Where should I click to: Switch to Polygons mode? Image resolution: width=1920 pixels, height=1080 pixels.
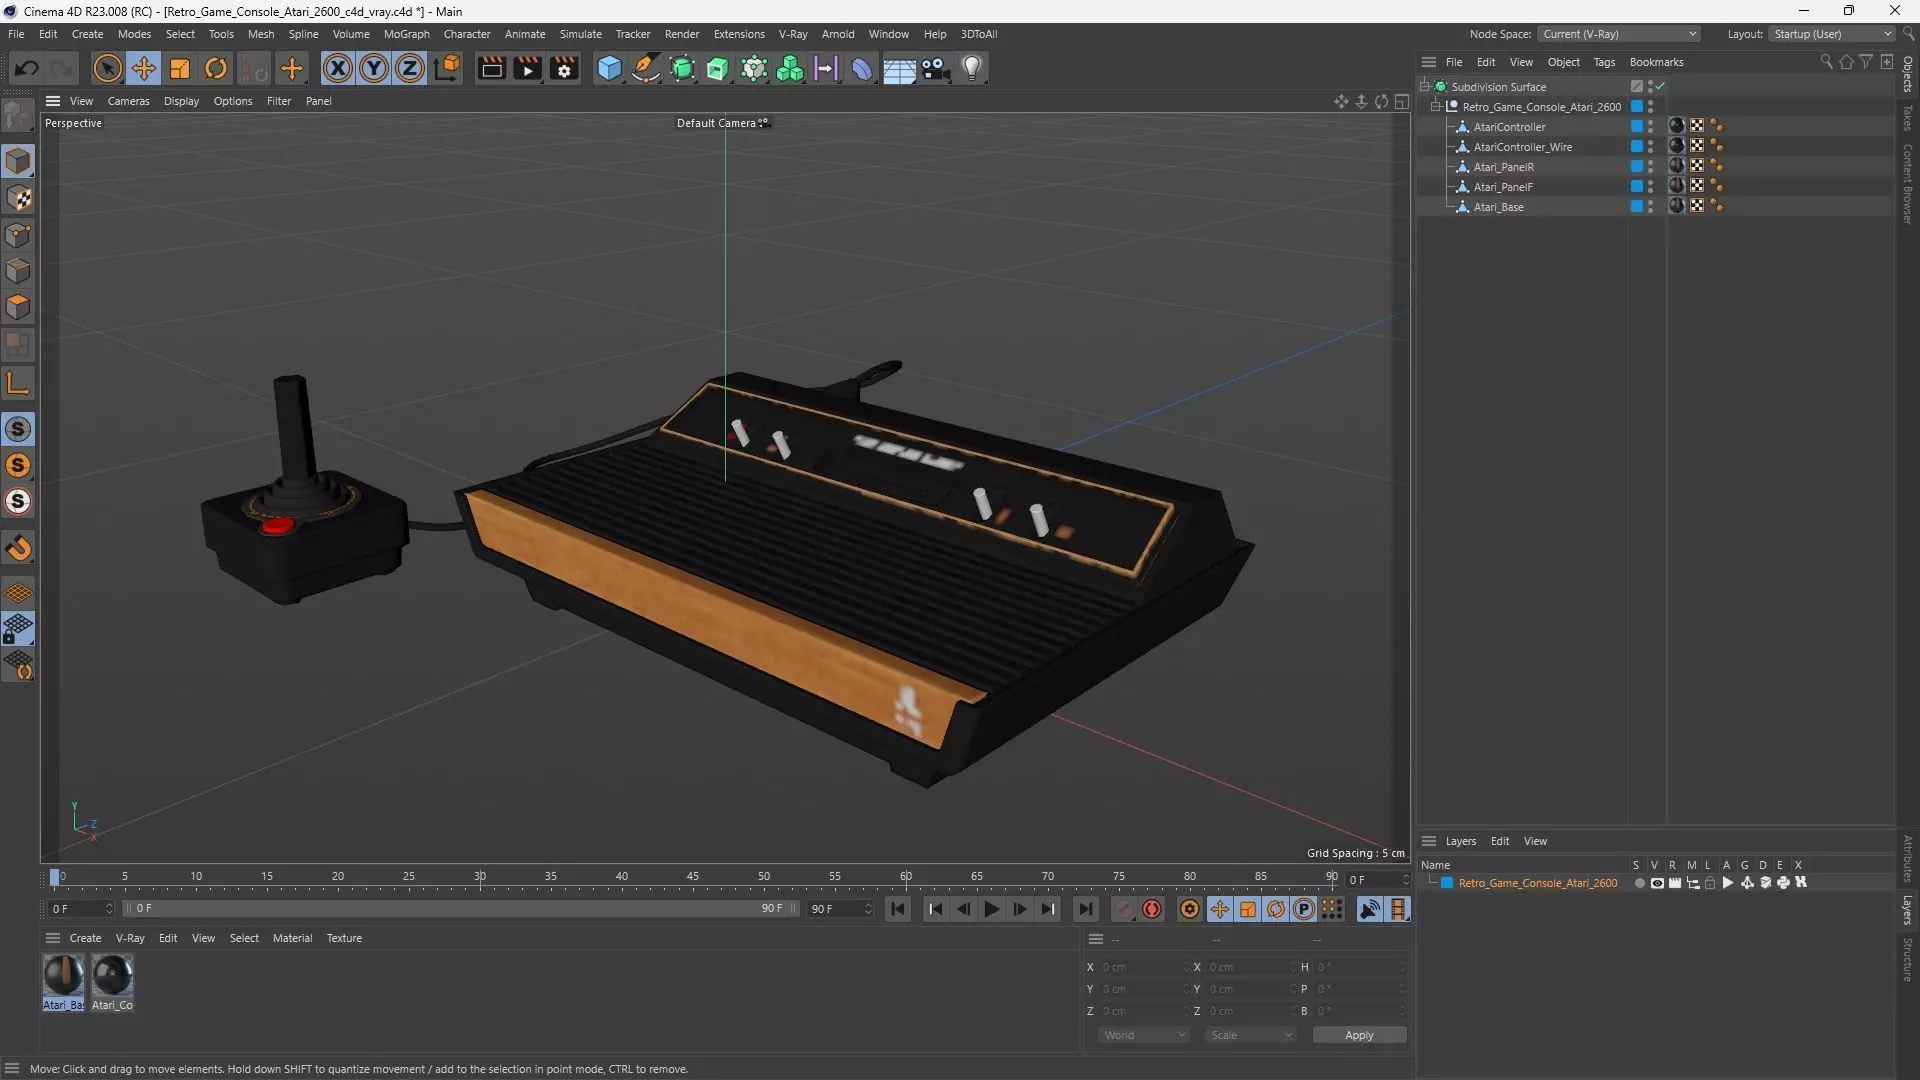[18, 307]
